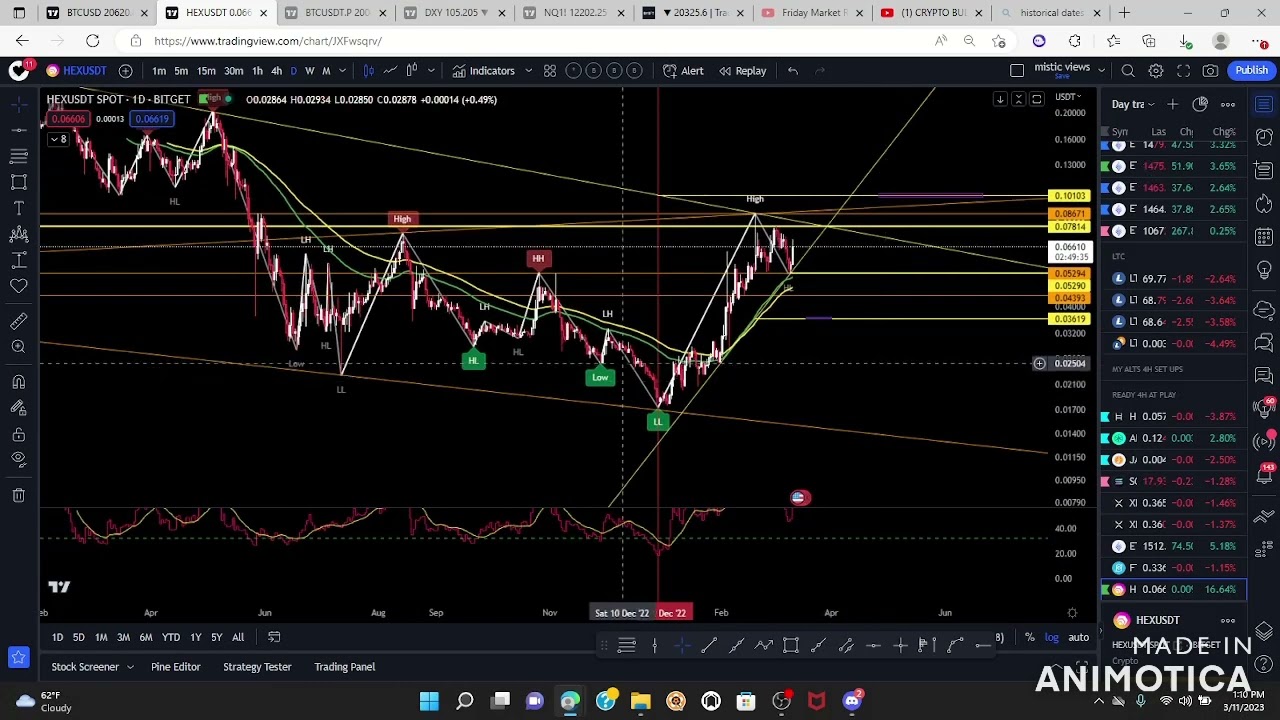
Task: Toggle auto scale
Action: tap(1078, 637)
